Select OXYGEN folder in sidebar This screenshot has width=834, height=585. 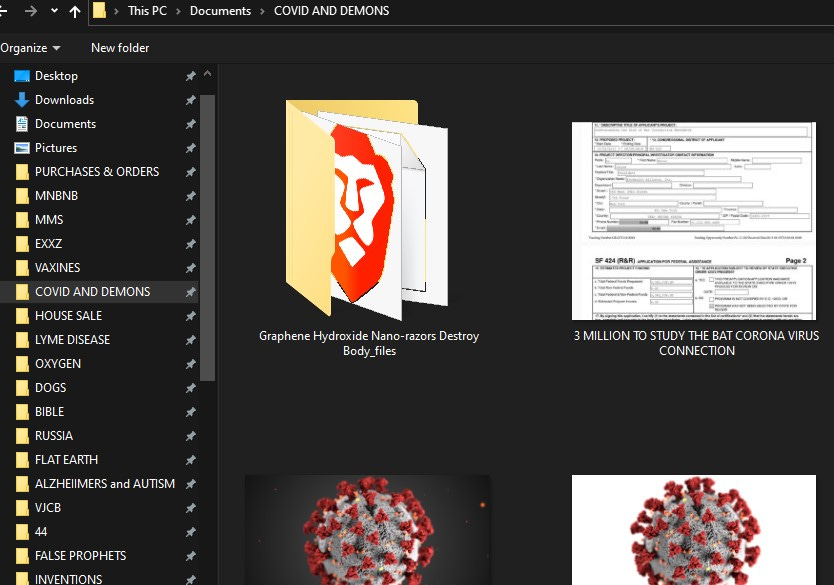click(99, 364)
